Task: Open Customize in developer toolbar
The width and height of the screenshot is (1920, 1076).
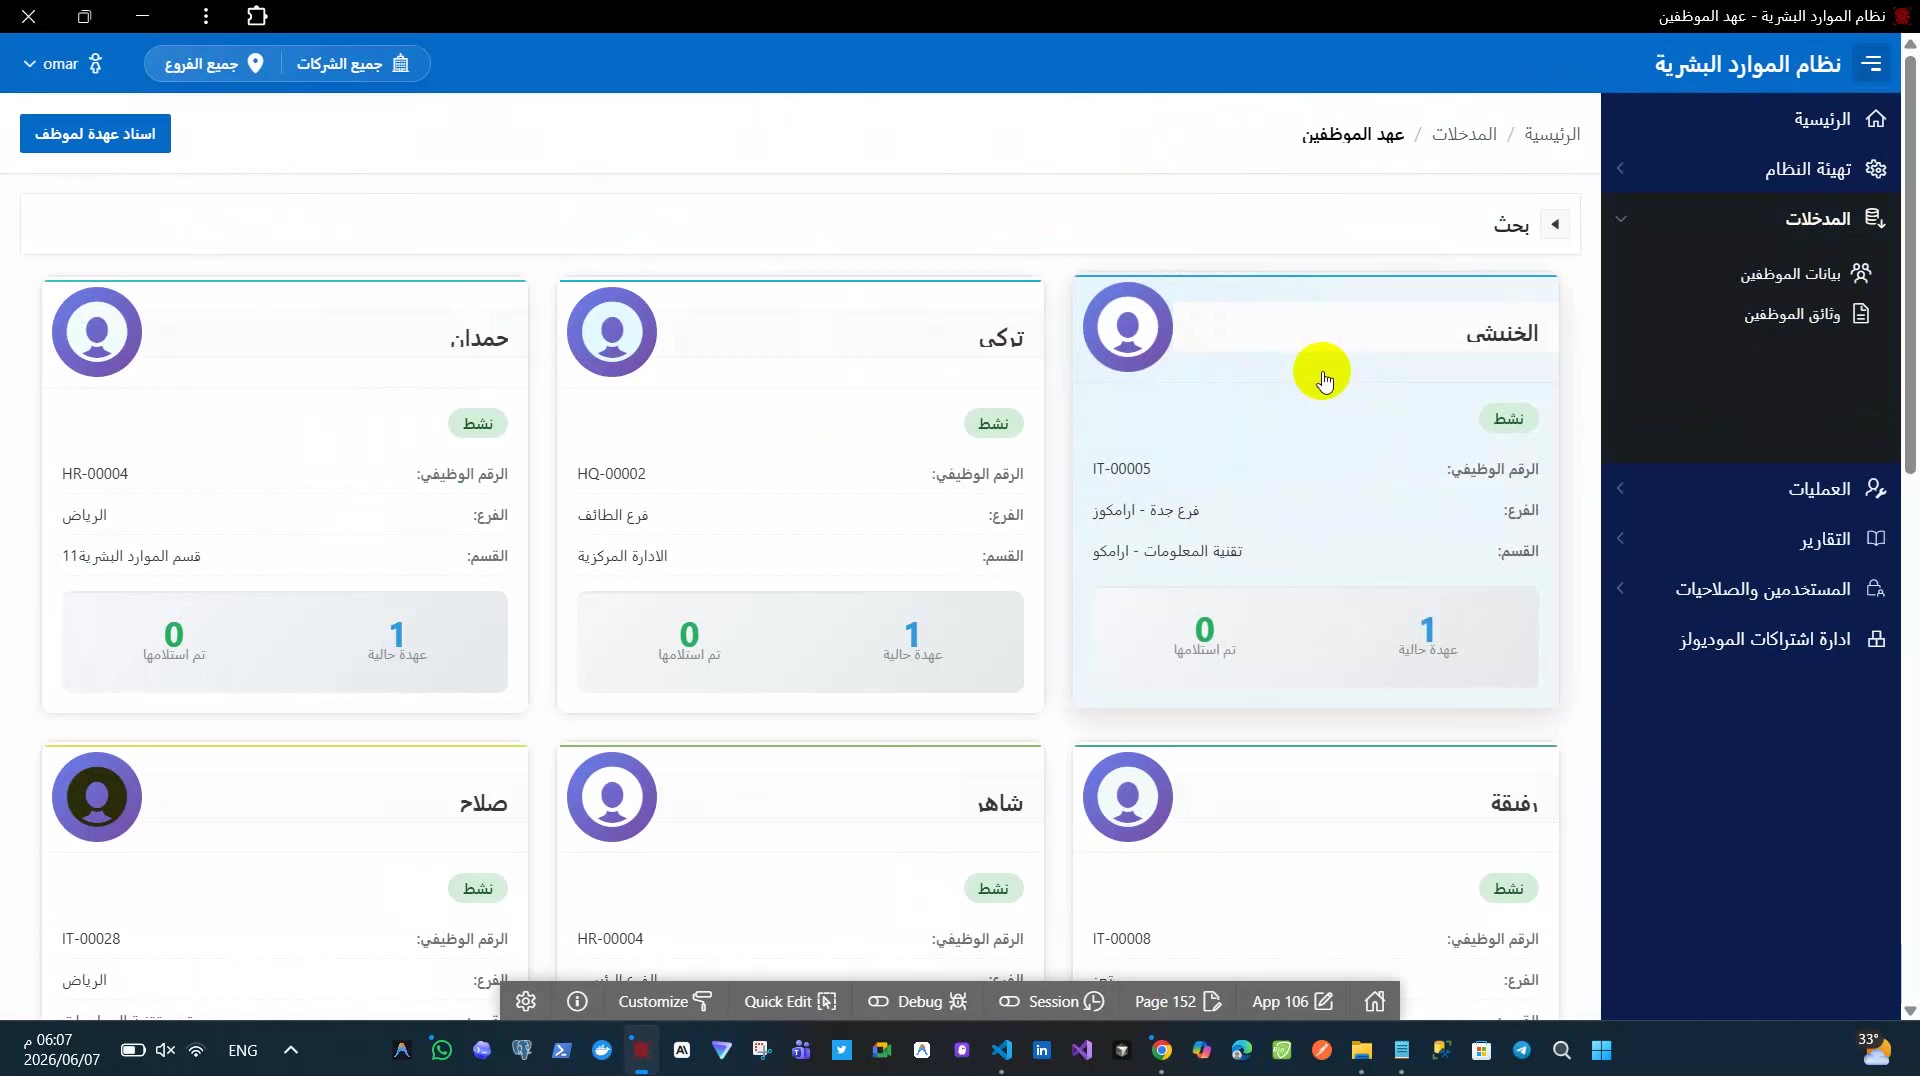Action: click(665, 1001)
